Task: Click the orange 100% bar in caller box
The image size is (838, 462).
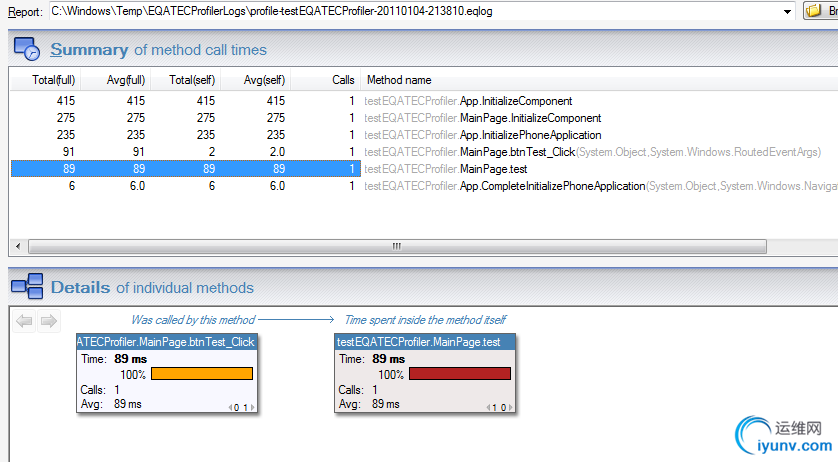Action: click(x=202, y=374)
